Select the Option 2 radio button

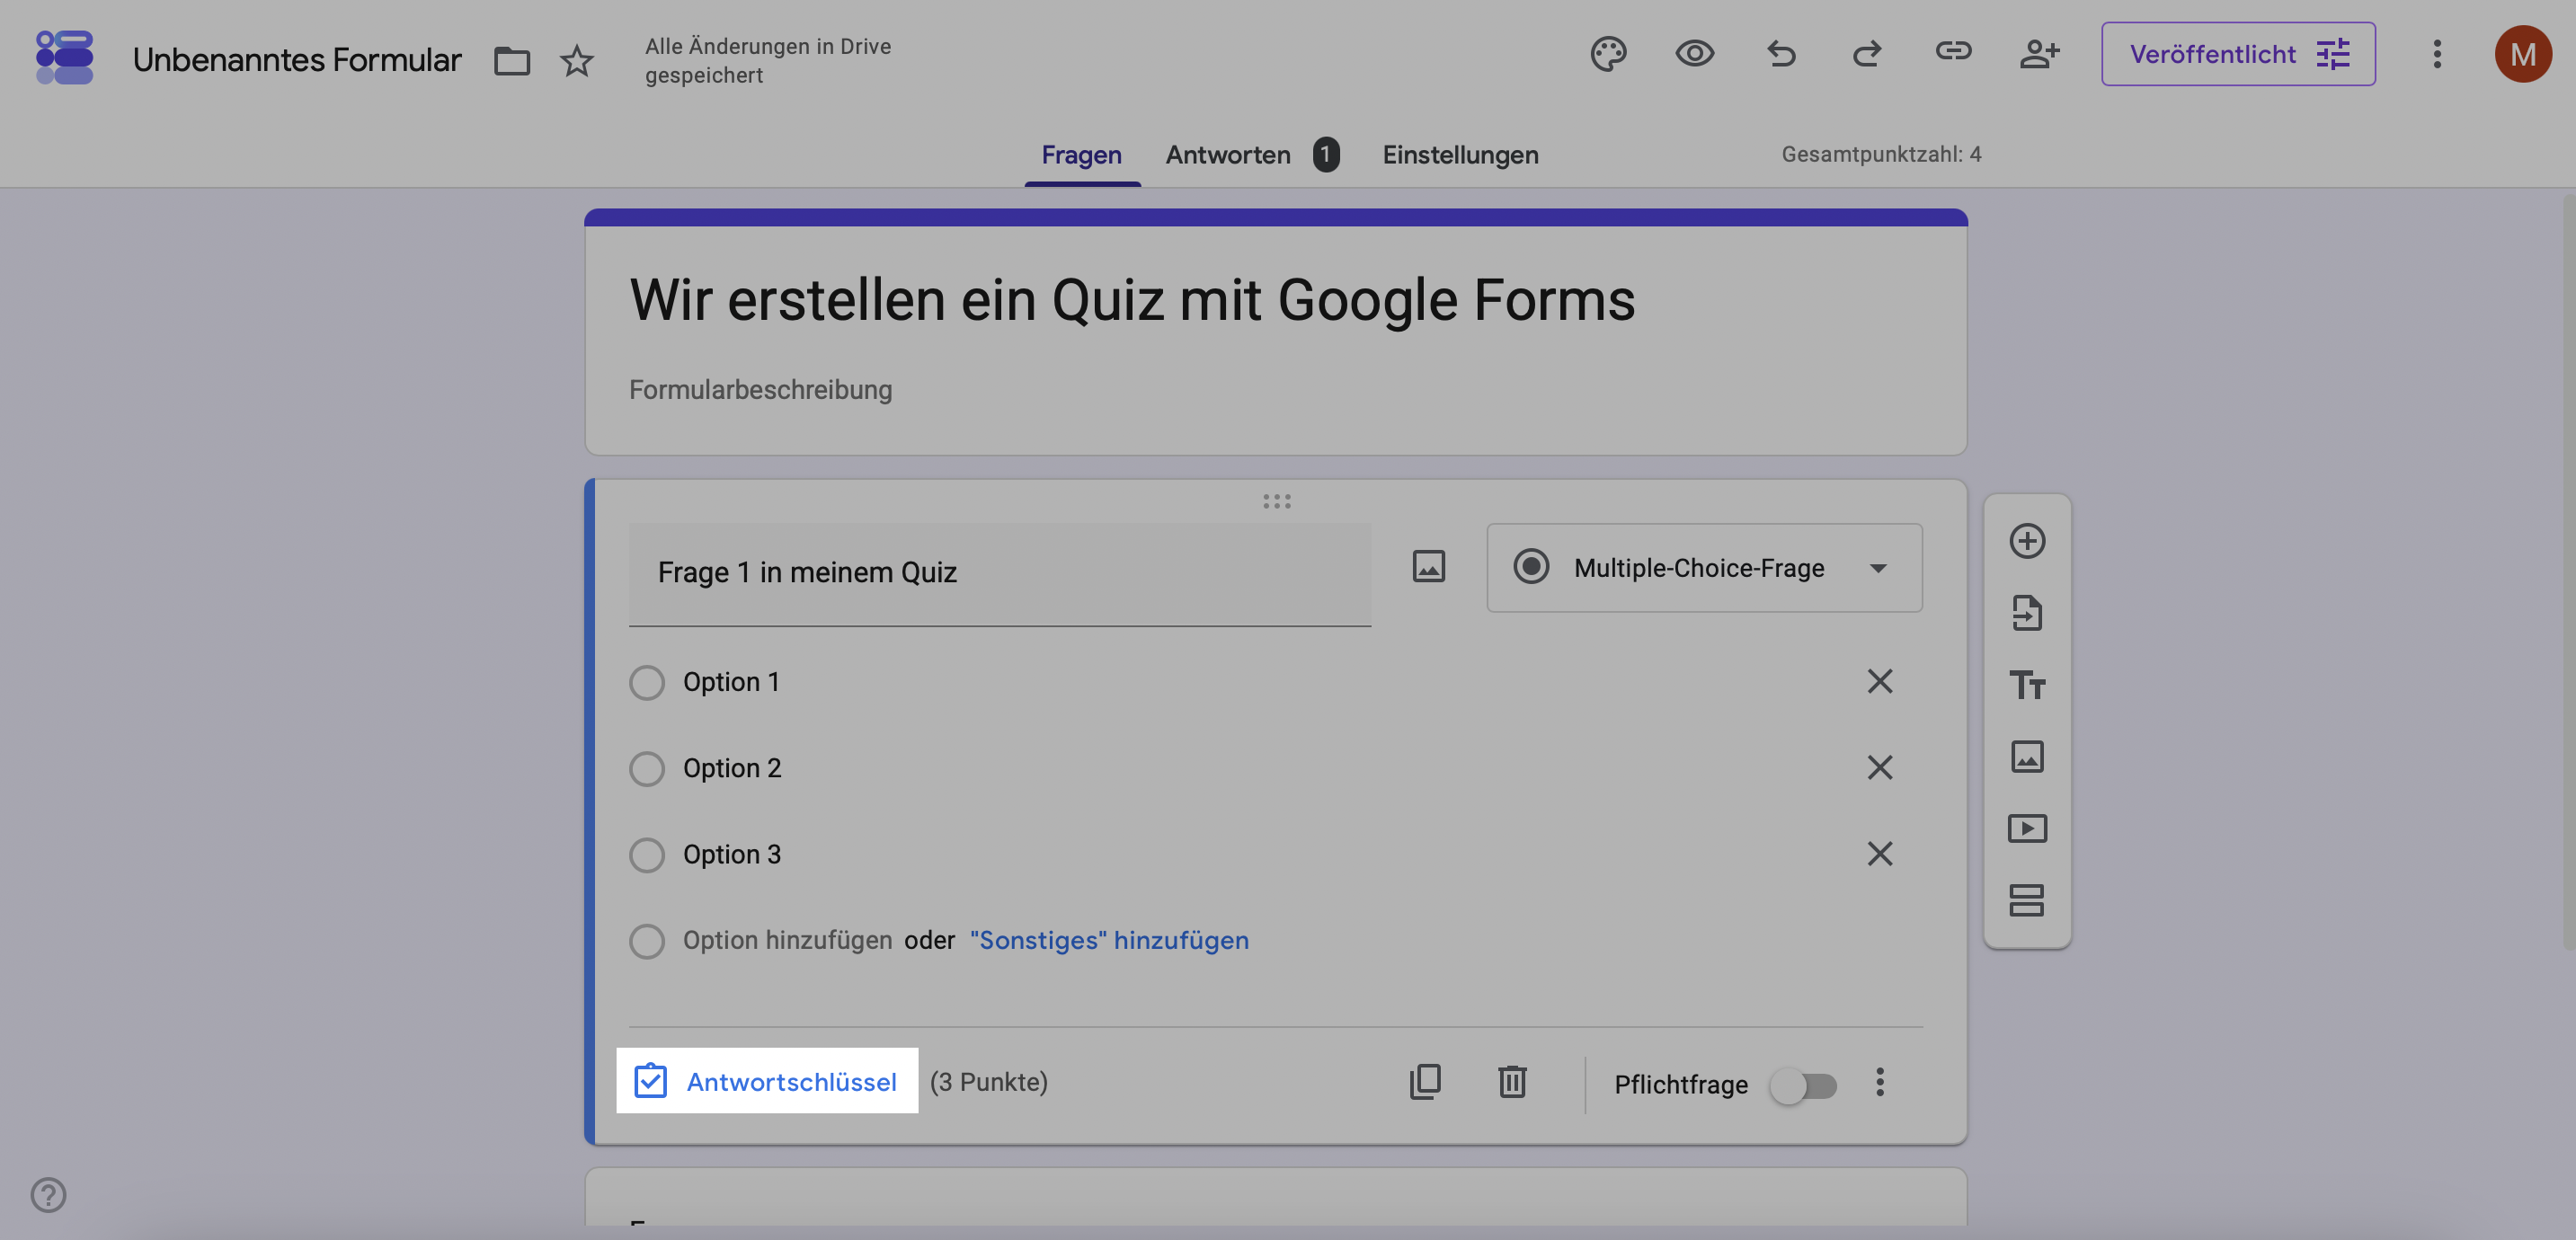[x=647, y=769]
